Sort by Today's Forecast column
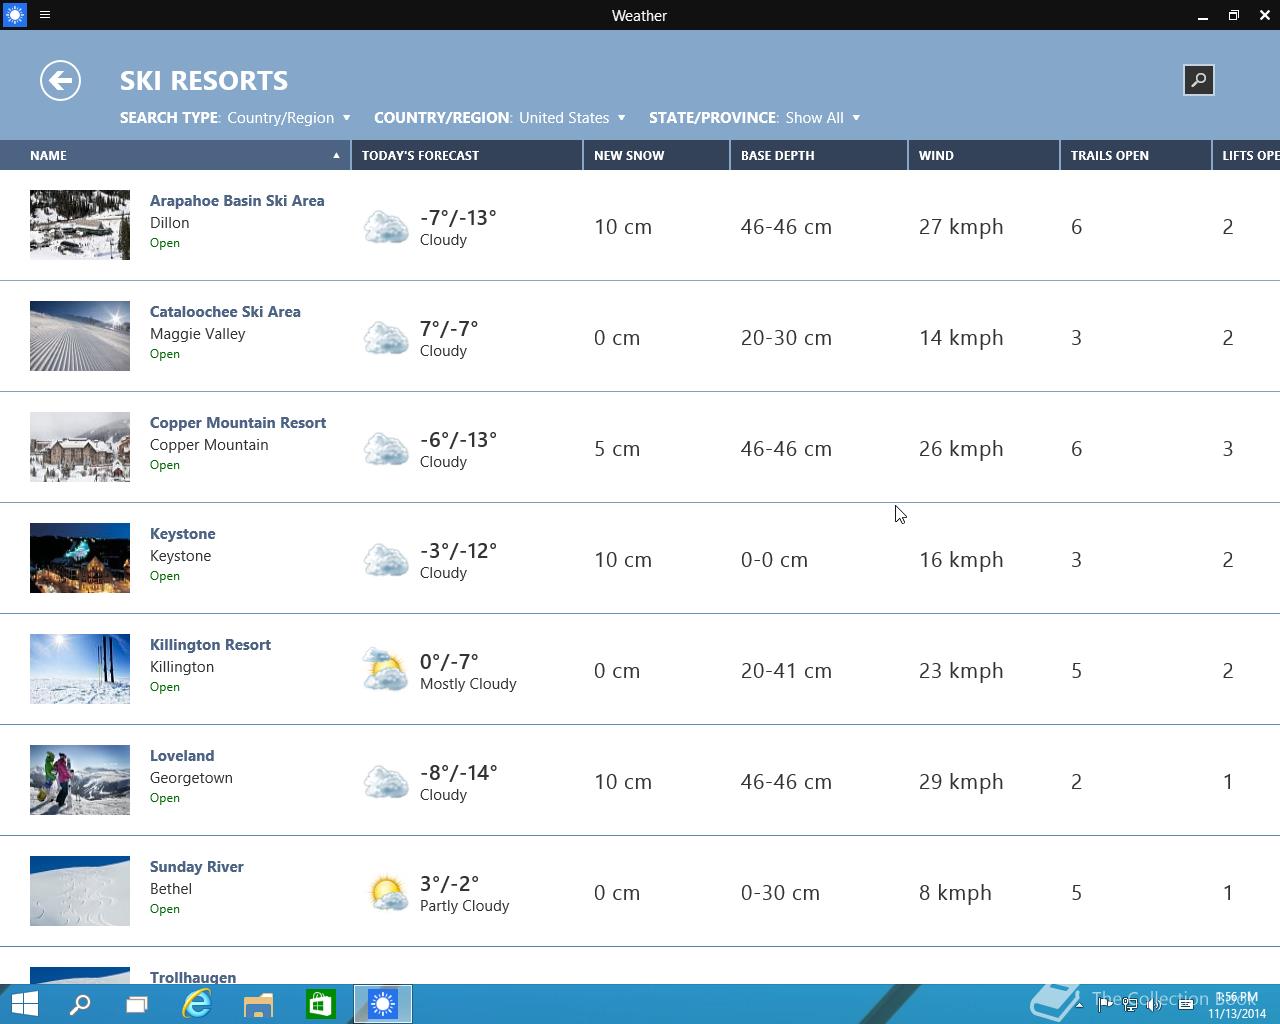This screenshot has height=1024, width=1280. pos(467,155)
